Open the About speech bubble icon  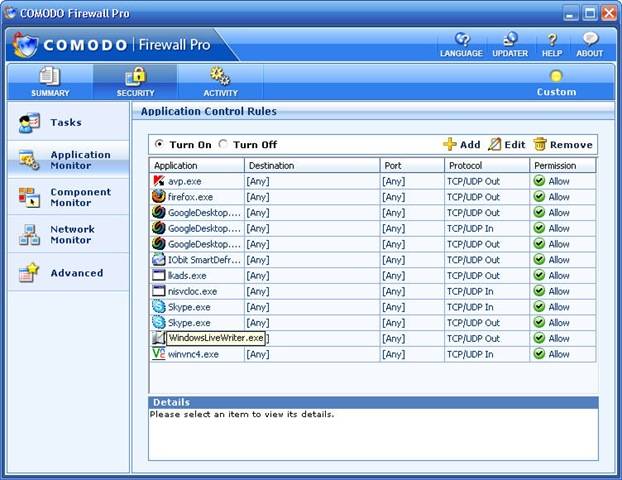[x=590, y=39]
